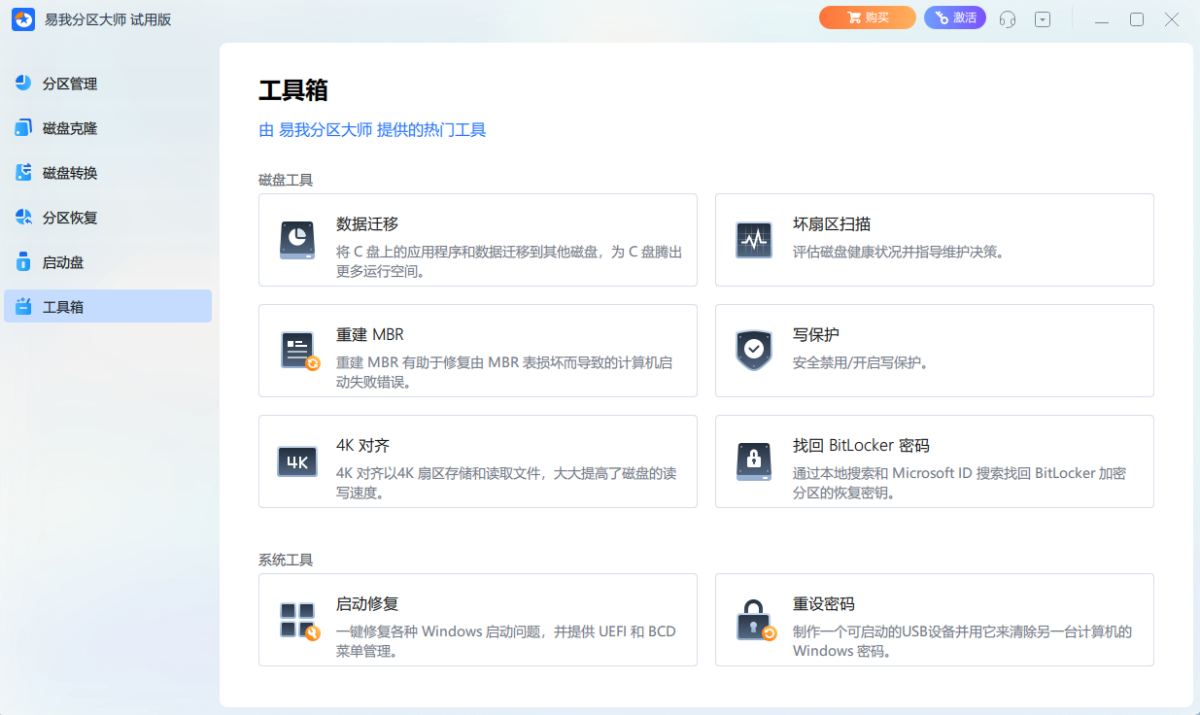Switch to 磁盘克隆 section
1200x715 pixels.
click(108, 128)
